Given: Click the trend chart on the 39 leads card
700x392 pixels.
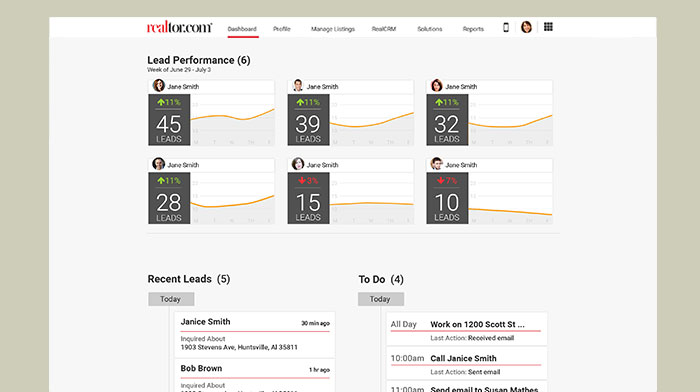Looking at the screenshot, I should point(371,120).
